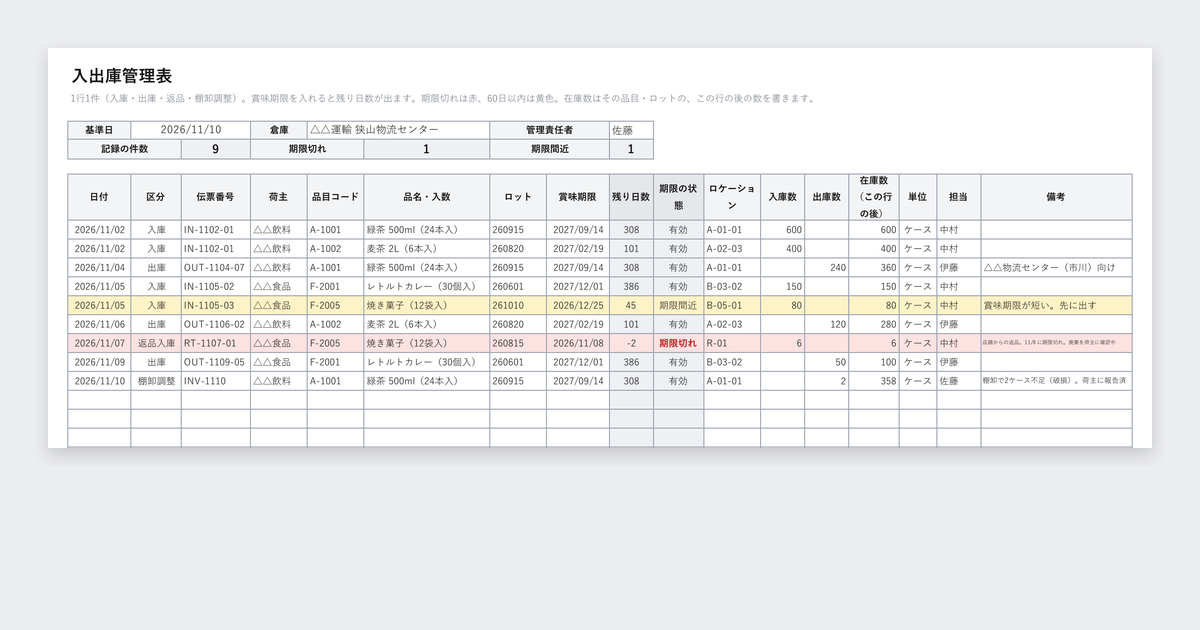Select slip number IN-1105-03
The image size is (1200, 630).
[215, 306]
